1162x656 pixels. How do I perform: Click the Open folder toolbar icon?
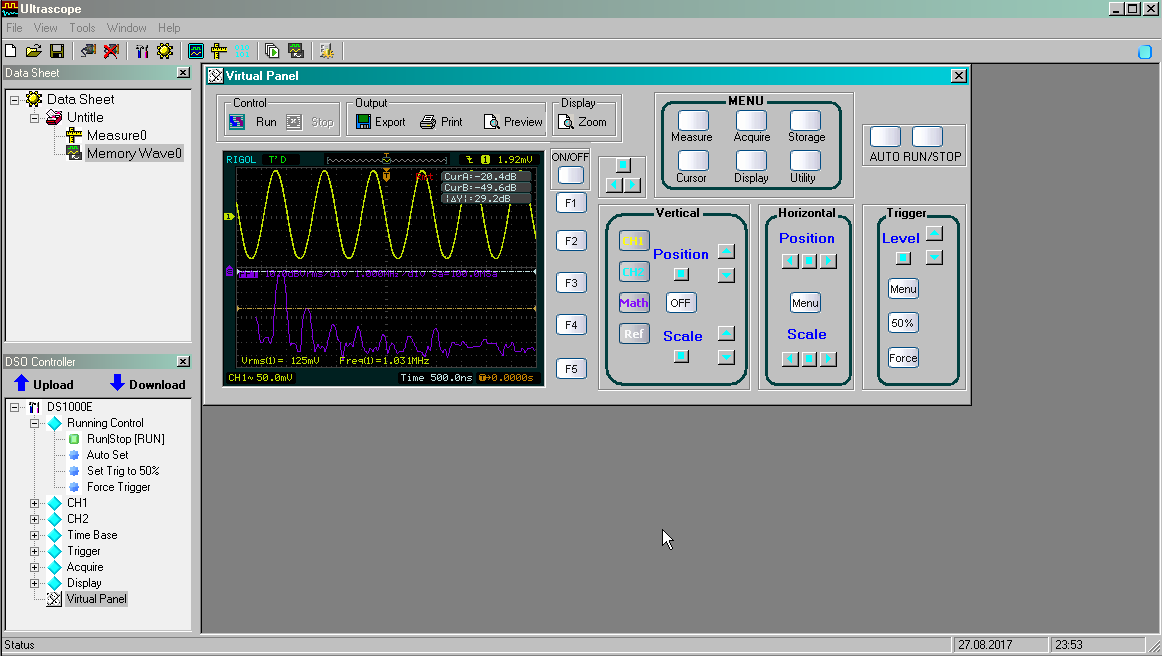click(33, 51)
